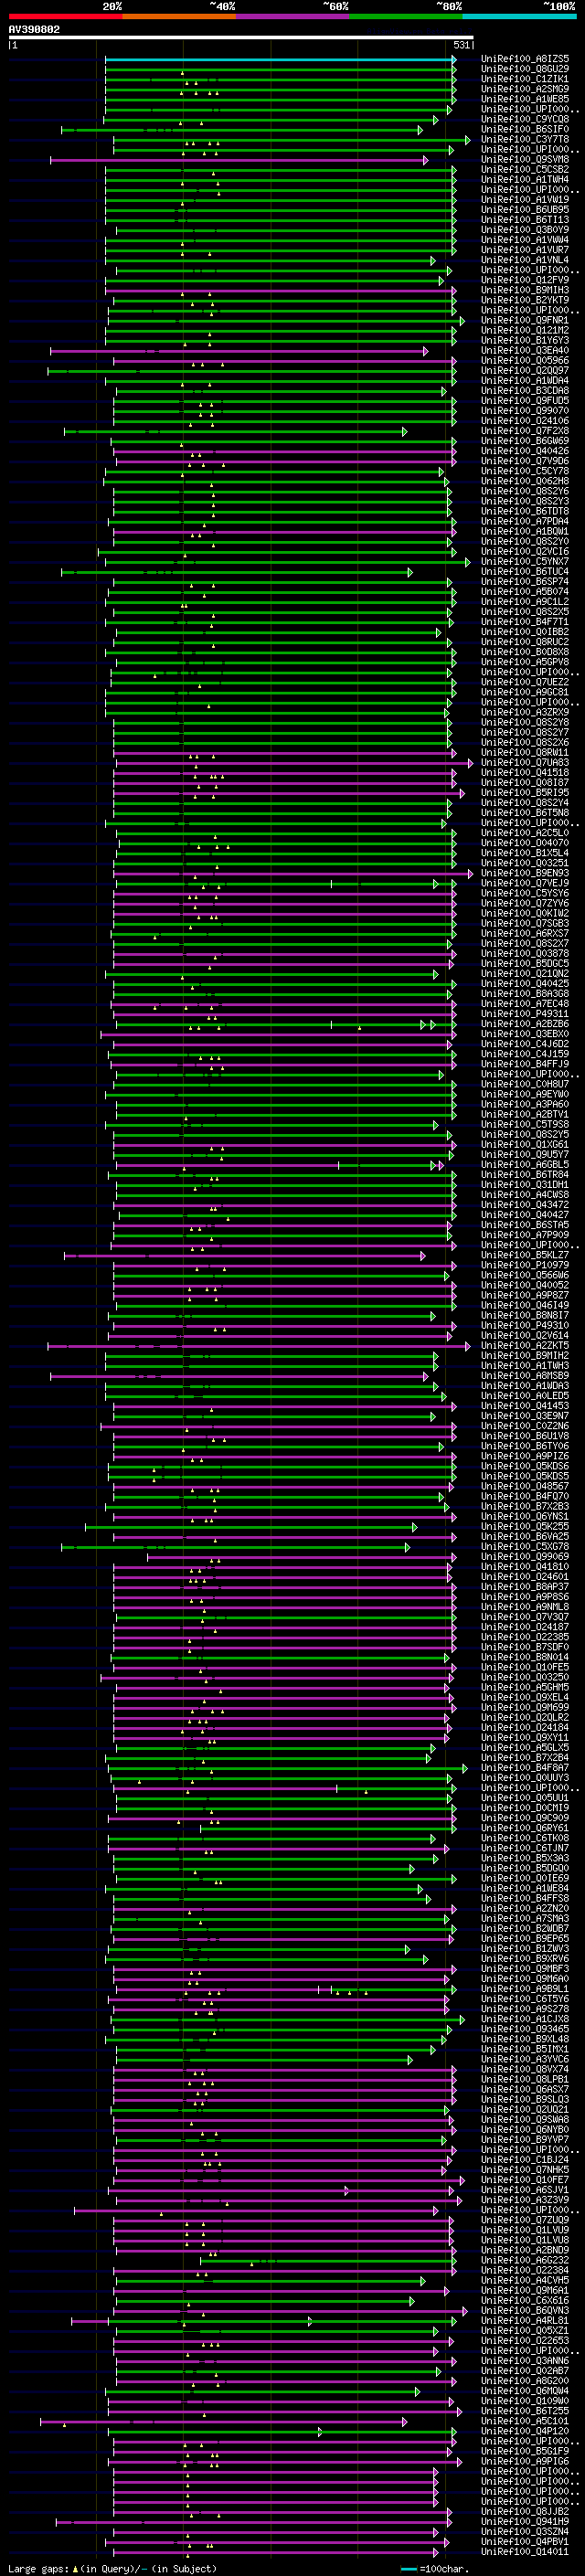The image size is (585, 2576).
Task: Select the UniRef100_Q8LPB1 label
Action: [x=525, y=2079]
